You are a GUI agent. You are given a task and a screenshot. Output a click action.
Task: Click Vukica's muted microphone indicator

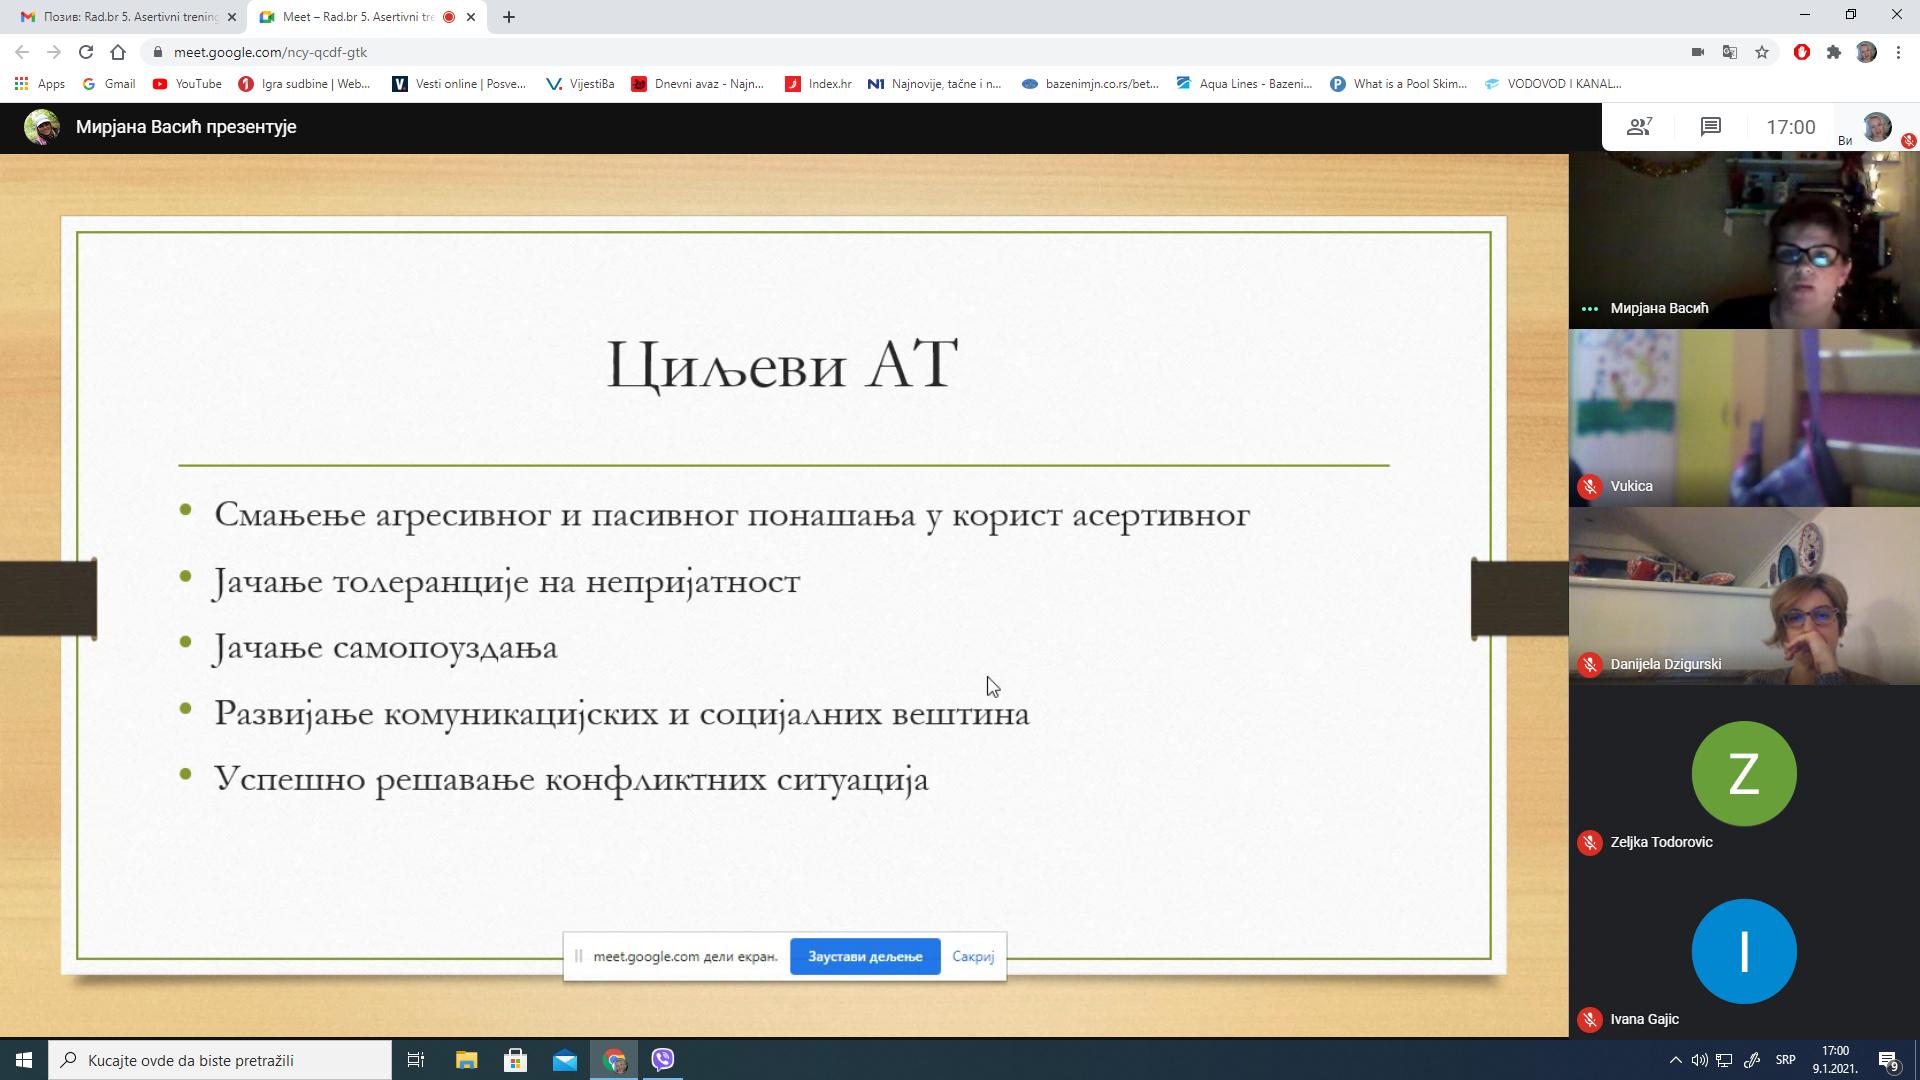(1589, 487)
